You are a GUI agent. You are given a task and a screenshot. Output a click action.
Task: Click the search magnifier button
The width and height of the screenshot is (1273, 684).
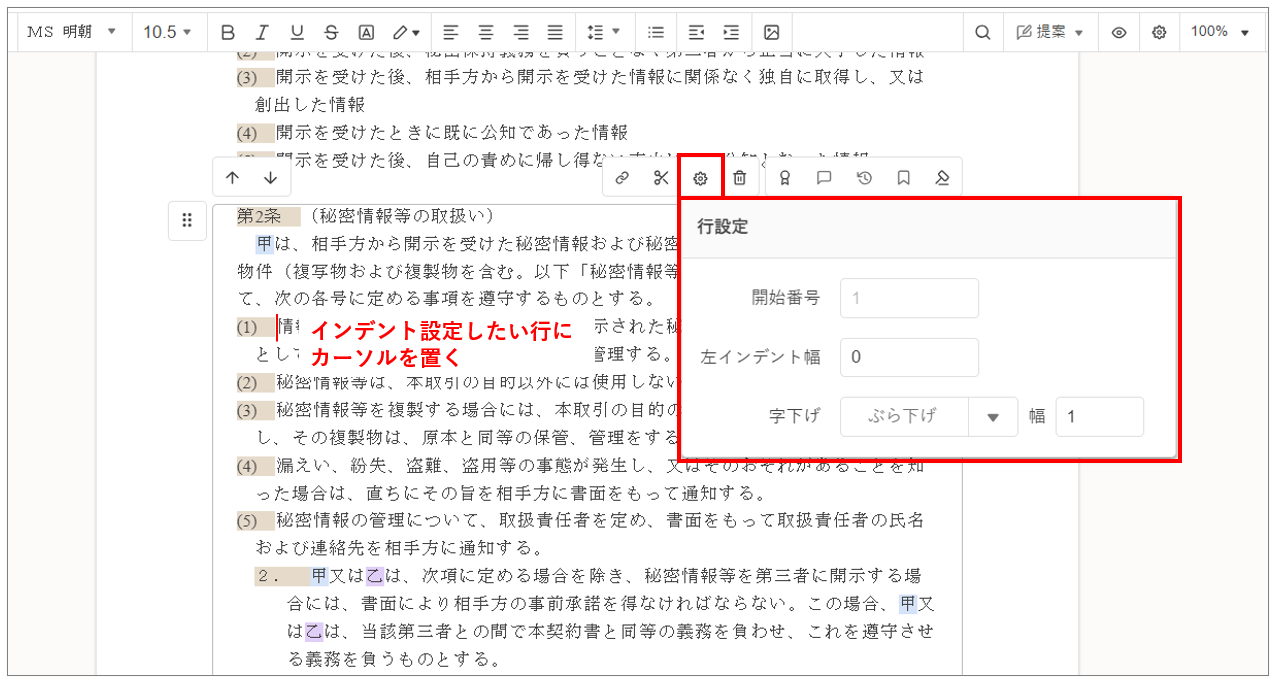click(983, 32)
